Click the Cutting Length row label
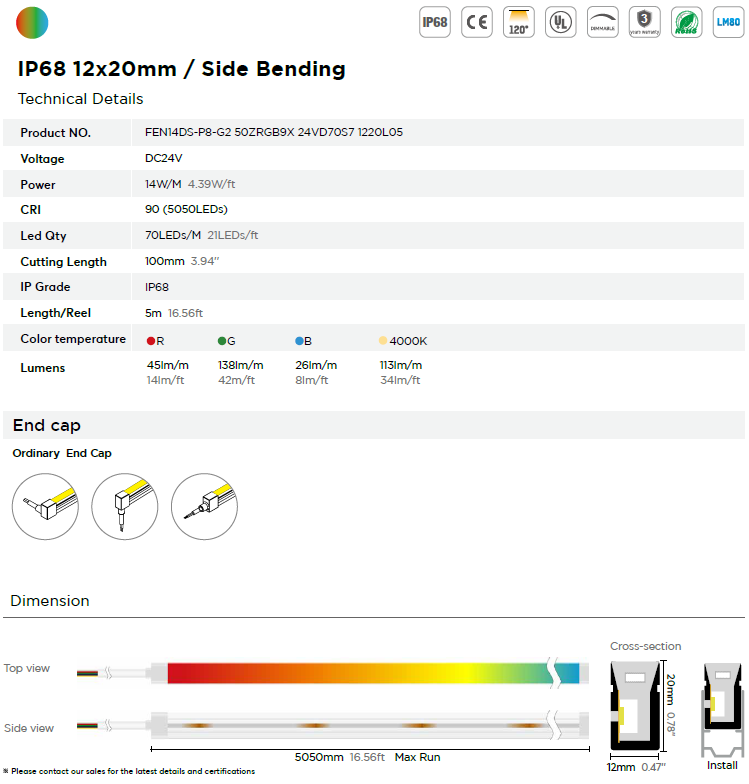The image size is (749, 784). click(x=63, y=262)
